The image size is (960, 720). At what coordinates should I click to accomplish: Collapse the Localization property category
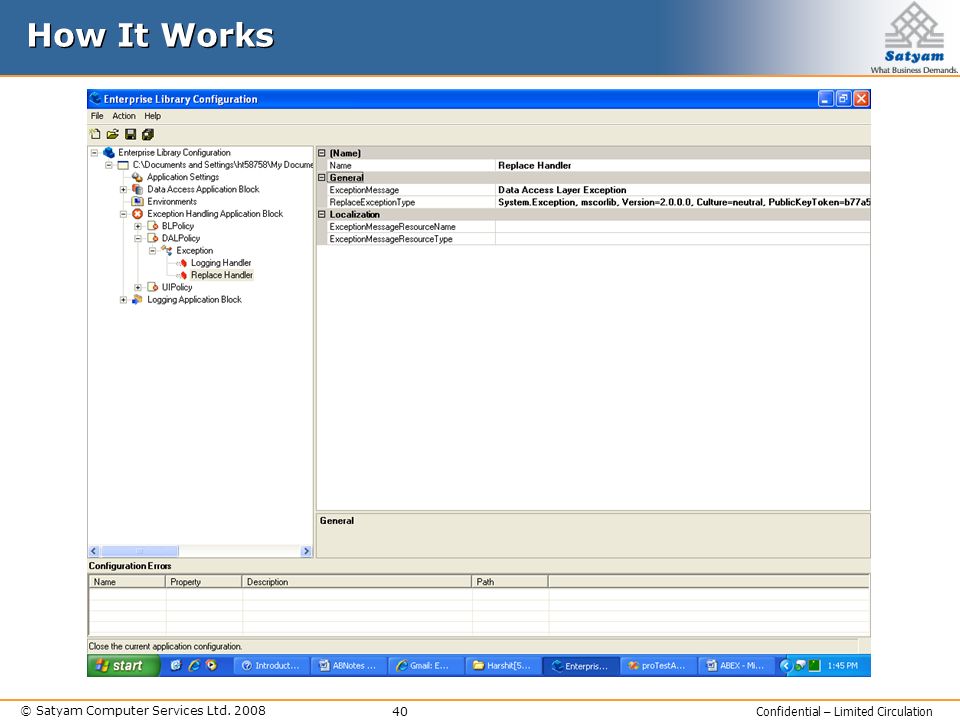point(322,214)
